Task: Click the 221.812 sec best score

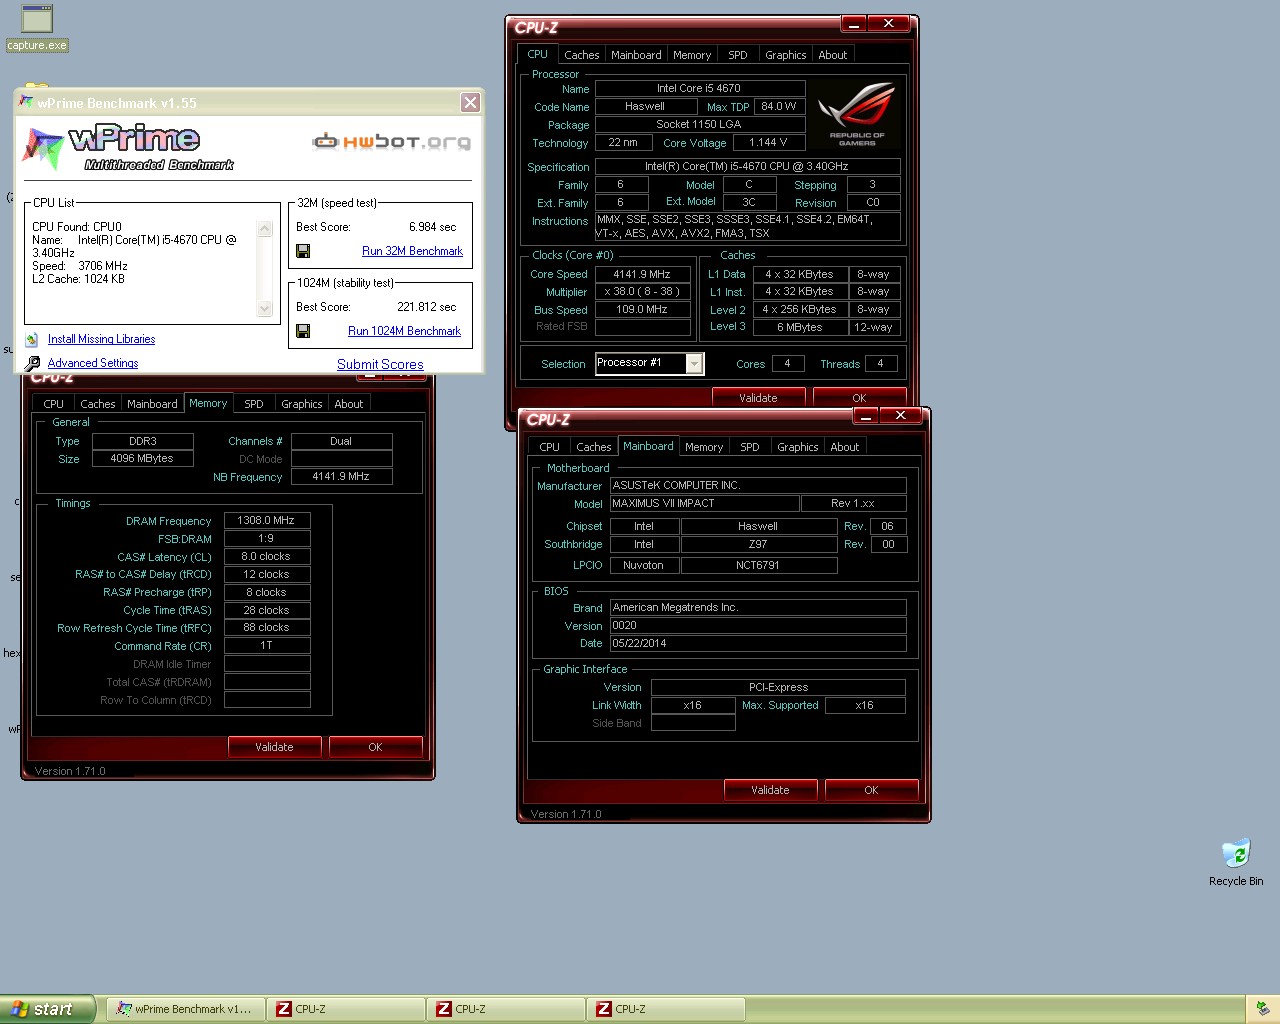Action: pyautogui.click(x=426, y=307)
